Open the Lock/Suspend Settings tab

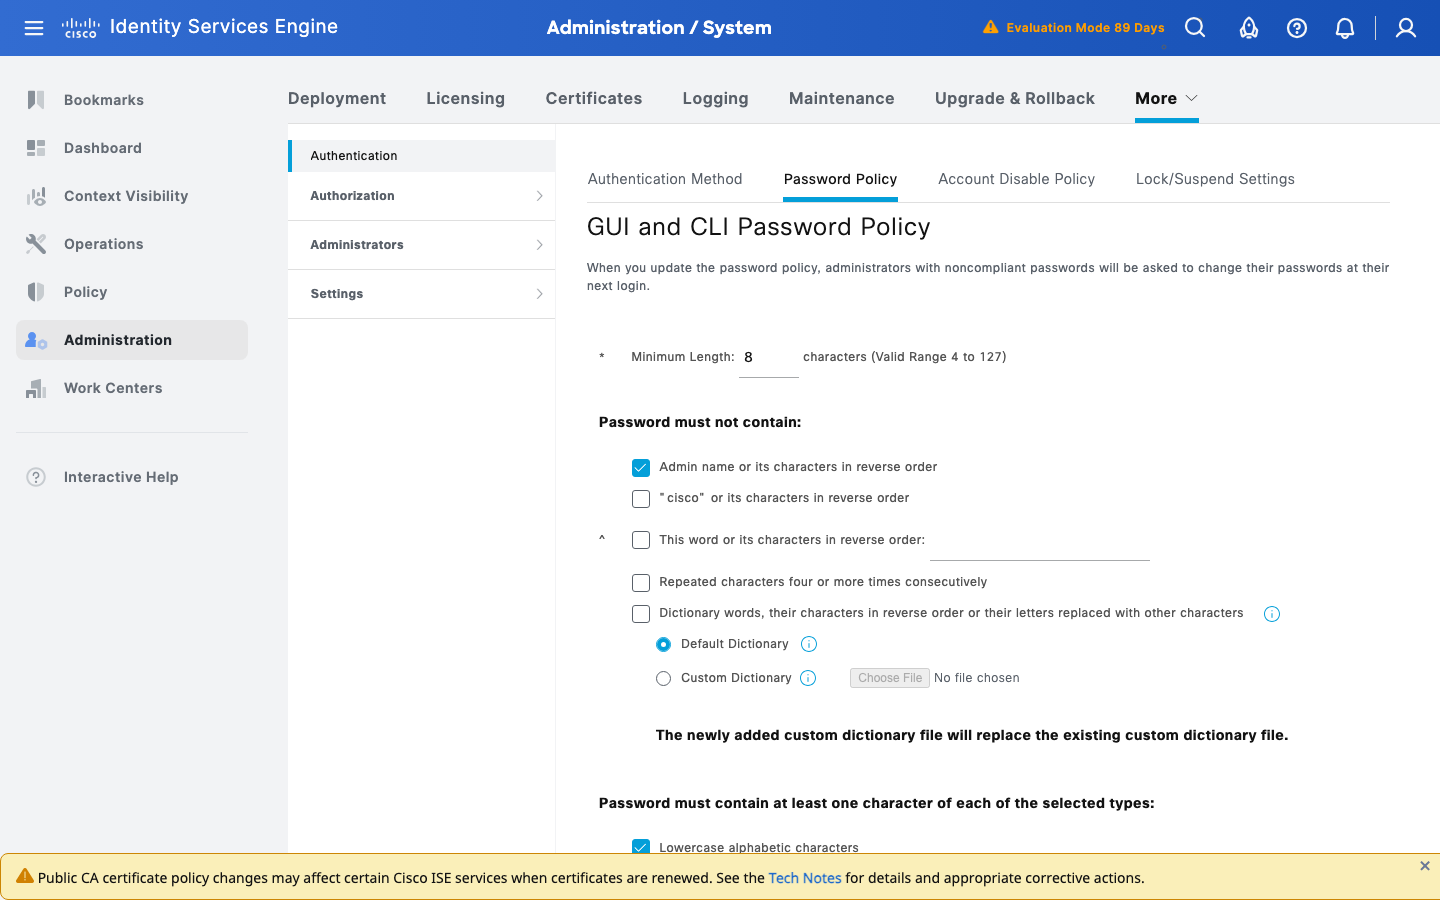(1215, 179)
